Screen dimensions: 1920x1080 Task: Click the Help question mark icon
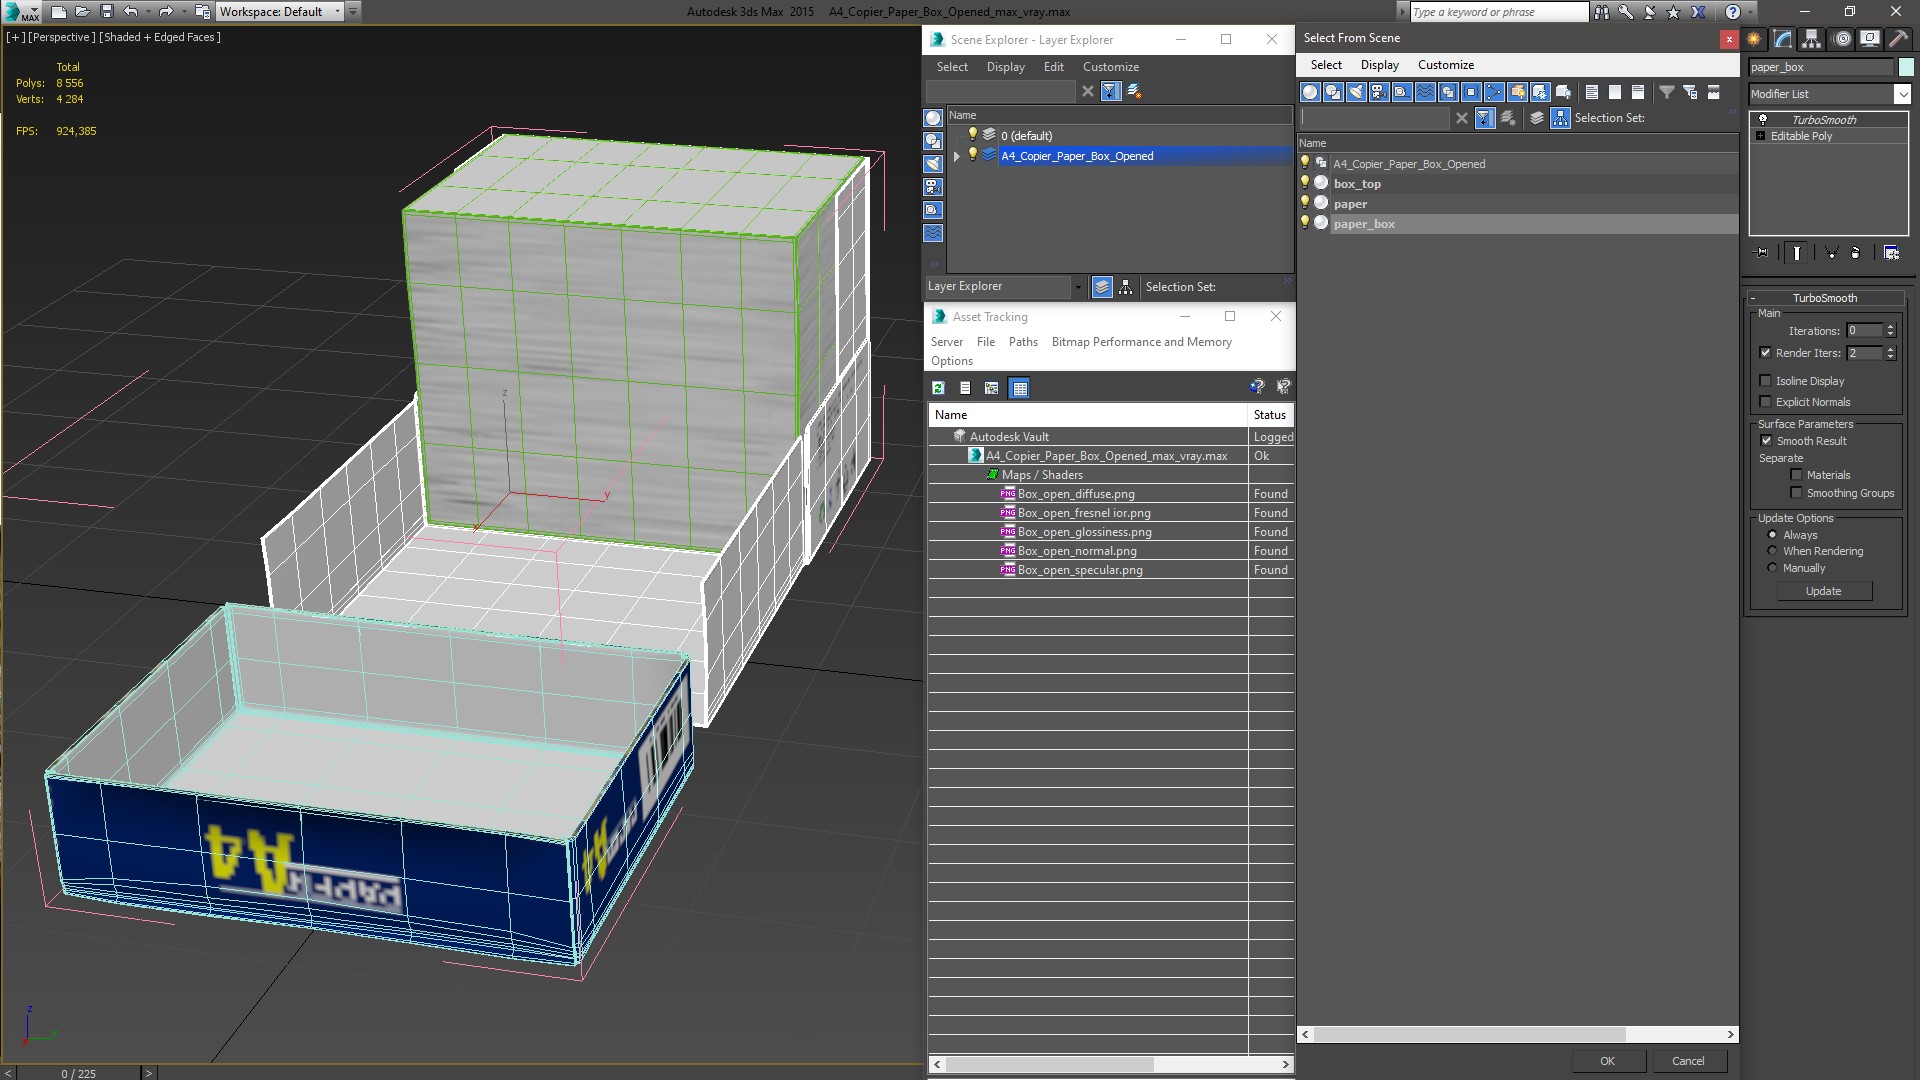pyautogui.click(x=1733, y=12)
